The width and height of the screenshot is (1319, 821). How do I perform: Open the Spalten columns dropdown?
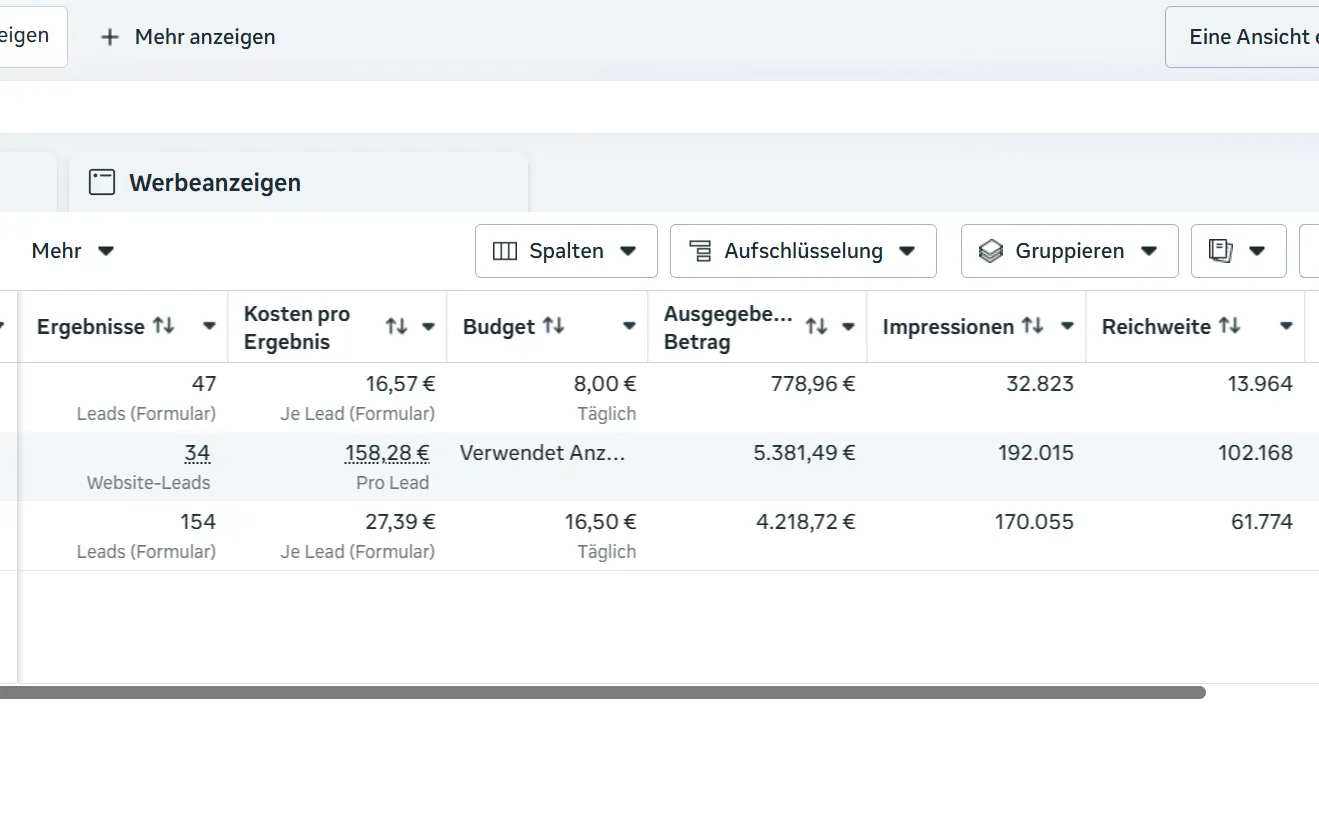[x=566, y=251]
